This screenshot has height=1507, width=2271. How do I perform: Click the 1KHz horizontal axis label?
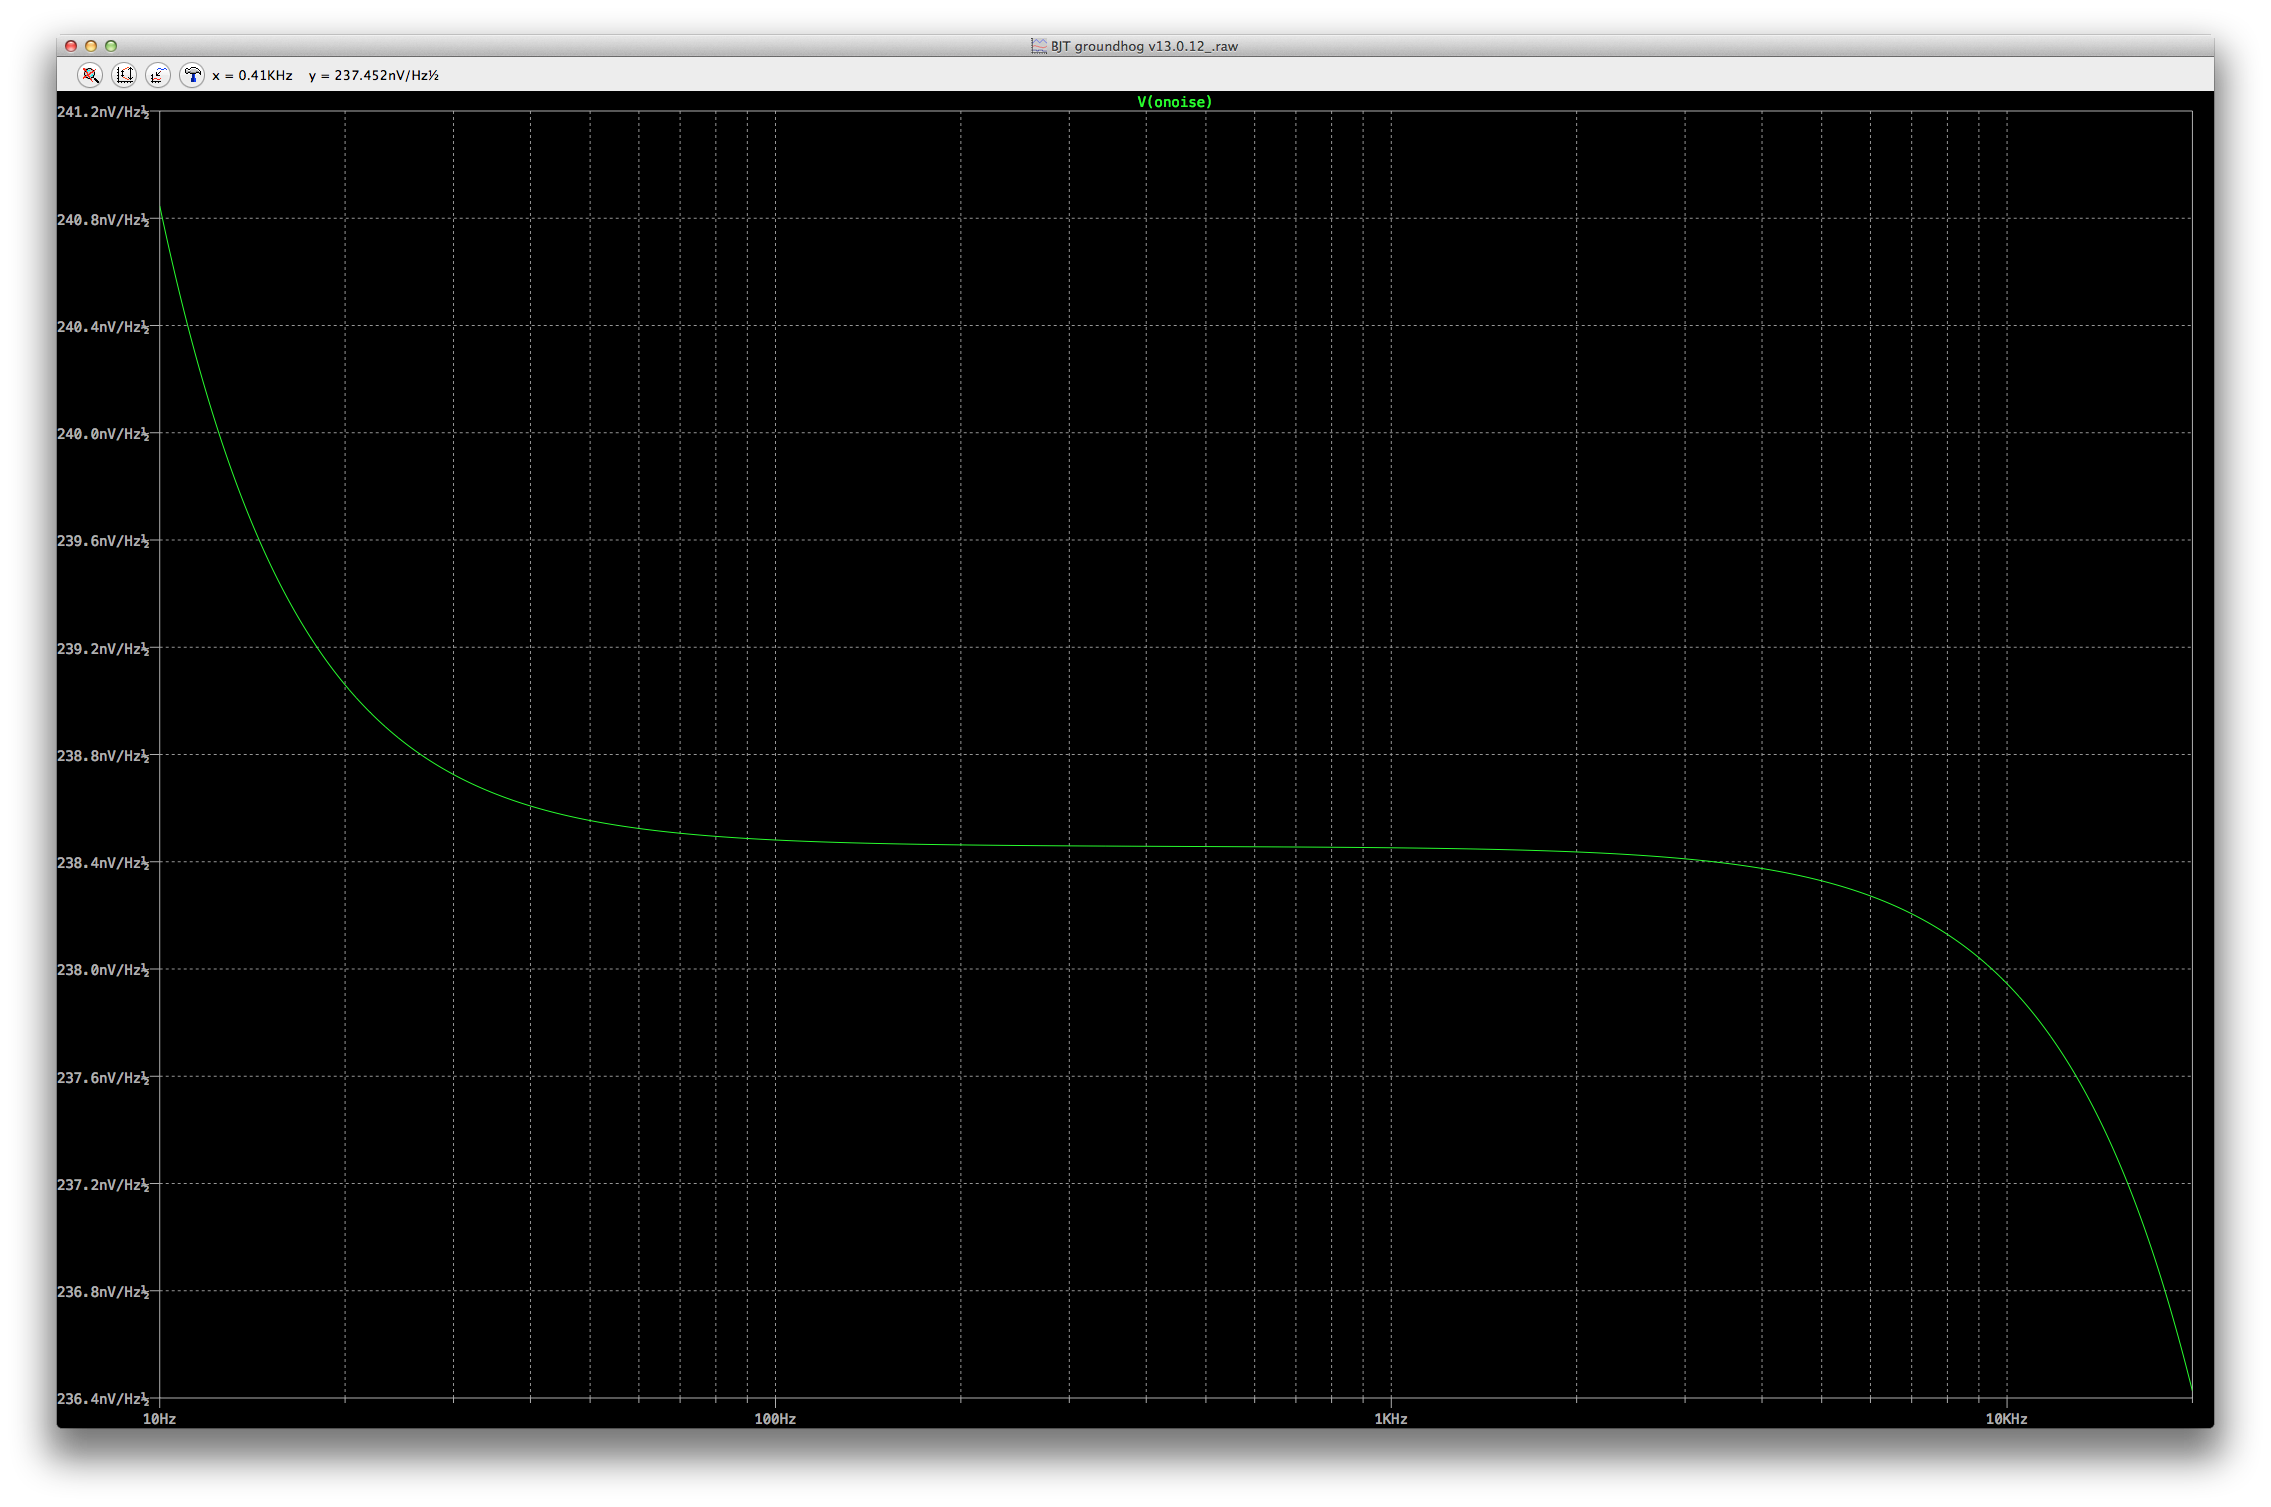click(1391, 1419)
